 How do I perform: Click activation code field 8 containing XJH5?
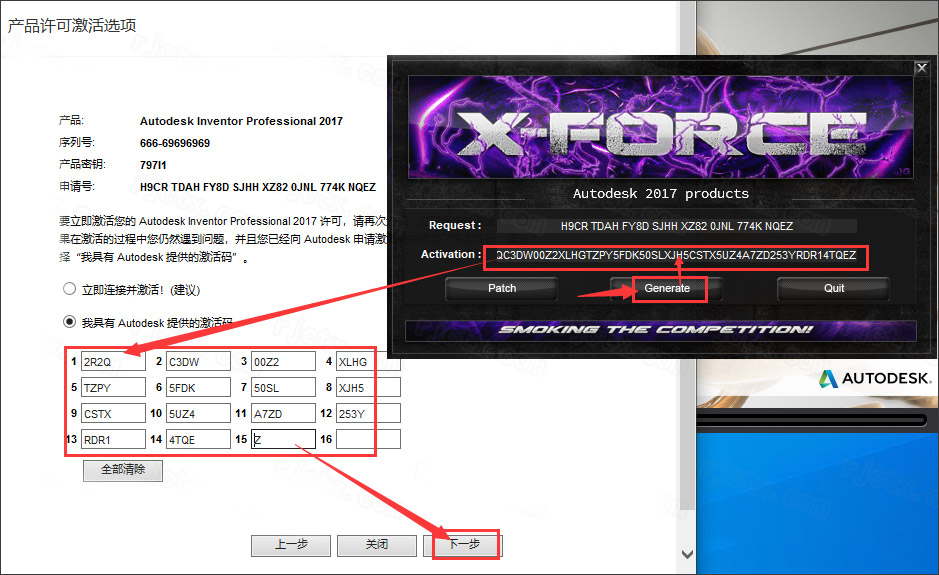click(x=368, y=388)
